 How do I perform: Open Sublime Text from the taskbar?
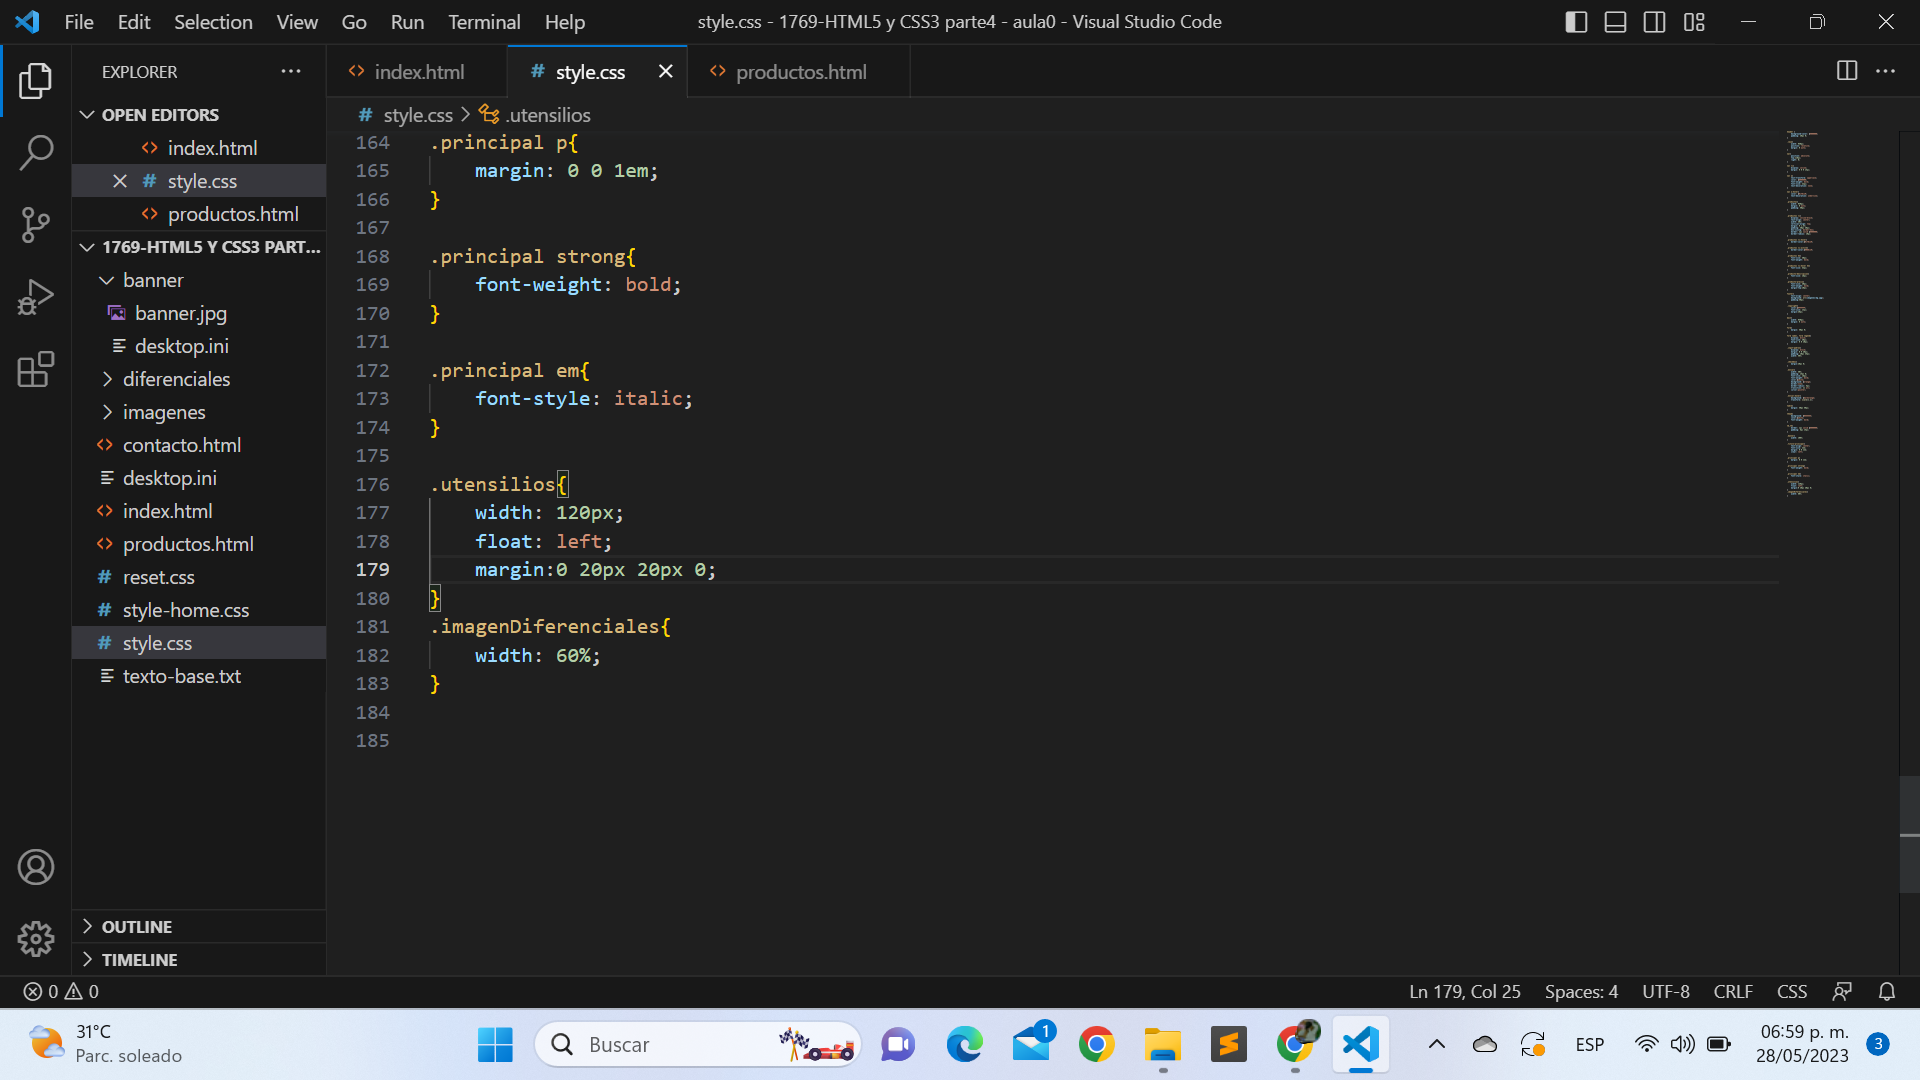point(1229,1045)
